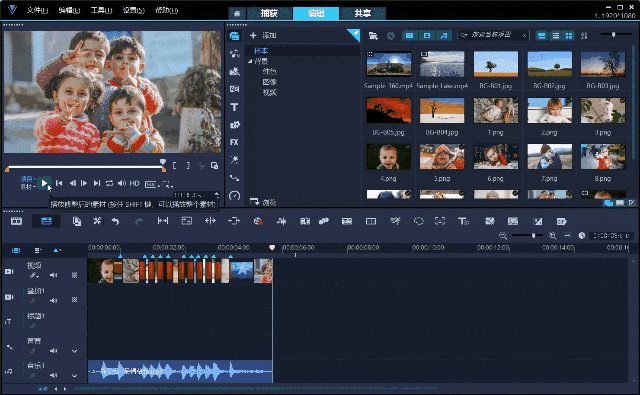This screenshot has width=640, height=395.
Task: Expand the 音乐1 track options chevron
Action: [x=74, y=375]
